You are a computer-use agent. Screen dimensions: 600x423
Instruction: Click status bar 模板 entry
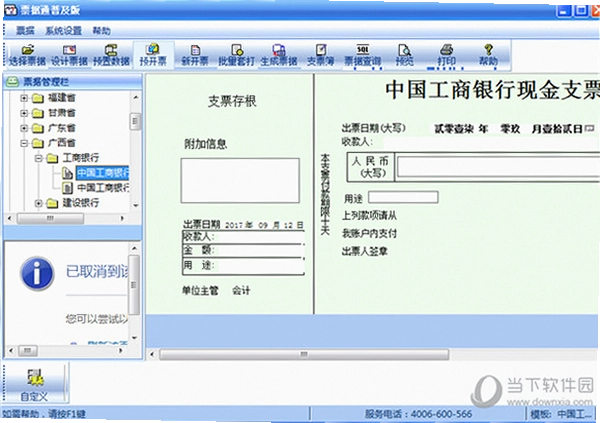[x=560, y=414]
